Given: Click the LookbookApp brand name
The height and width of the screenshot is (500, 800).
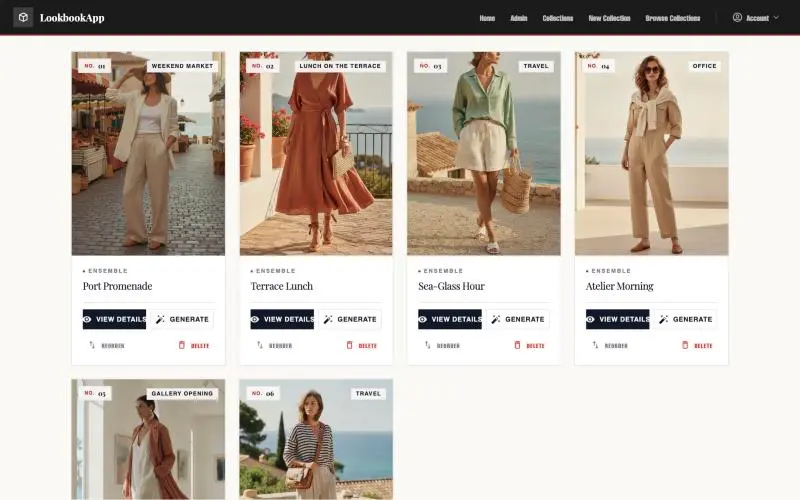Looking at the screenshot, I should pos(72,18).
